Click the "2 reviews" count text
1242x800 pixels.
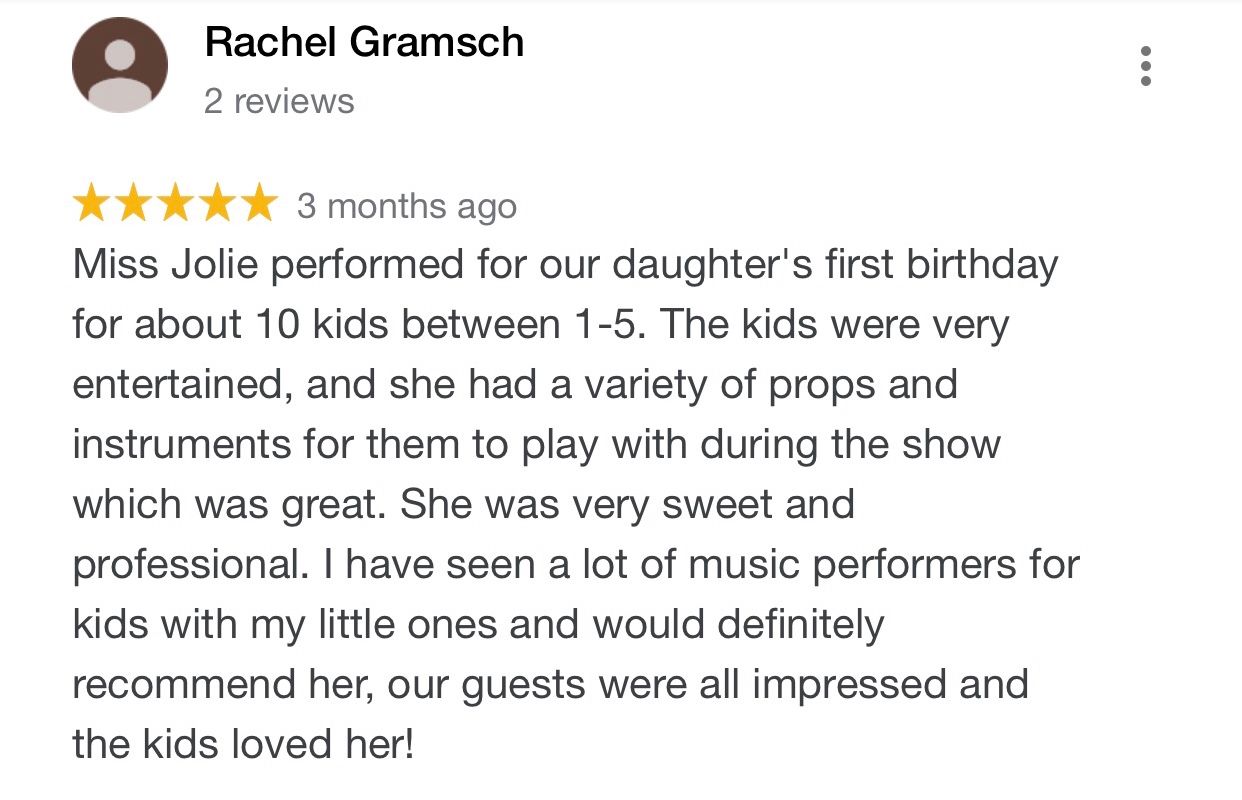(279, 101)
